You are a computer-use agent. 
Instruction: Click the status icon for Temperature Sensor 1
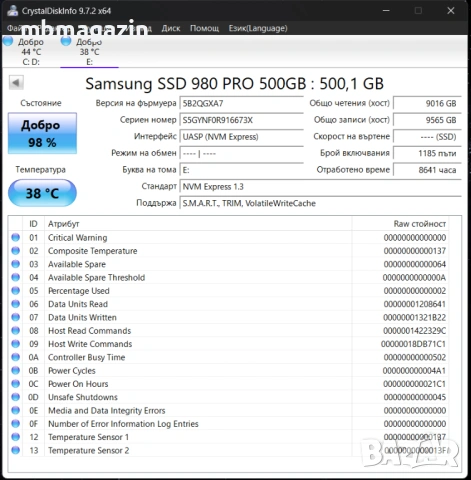click(x=15, y=437)
